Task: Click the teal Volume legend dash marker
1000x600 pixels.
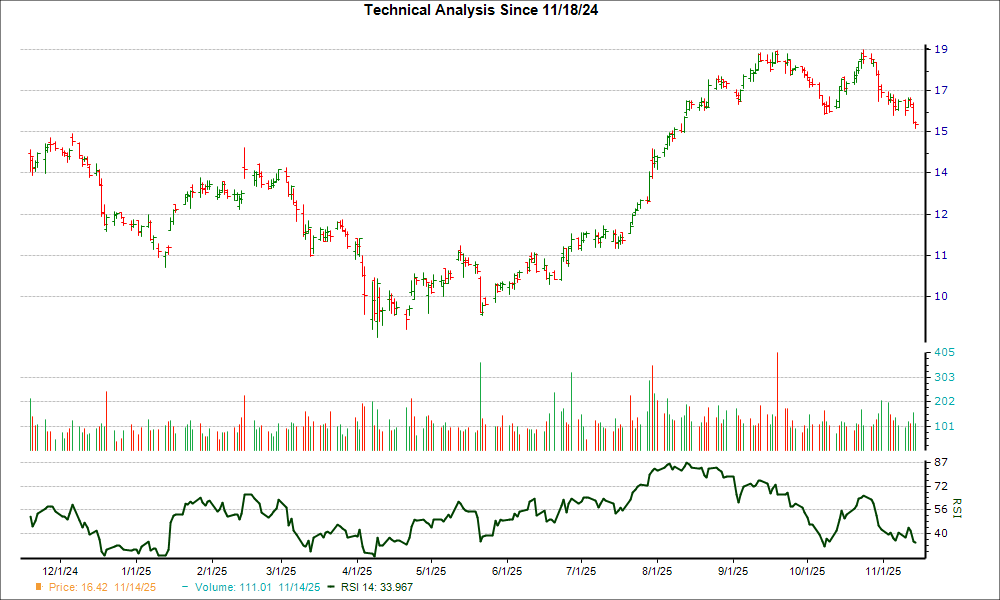Action: 185,588
